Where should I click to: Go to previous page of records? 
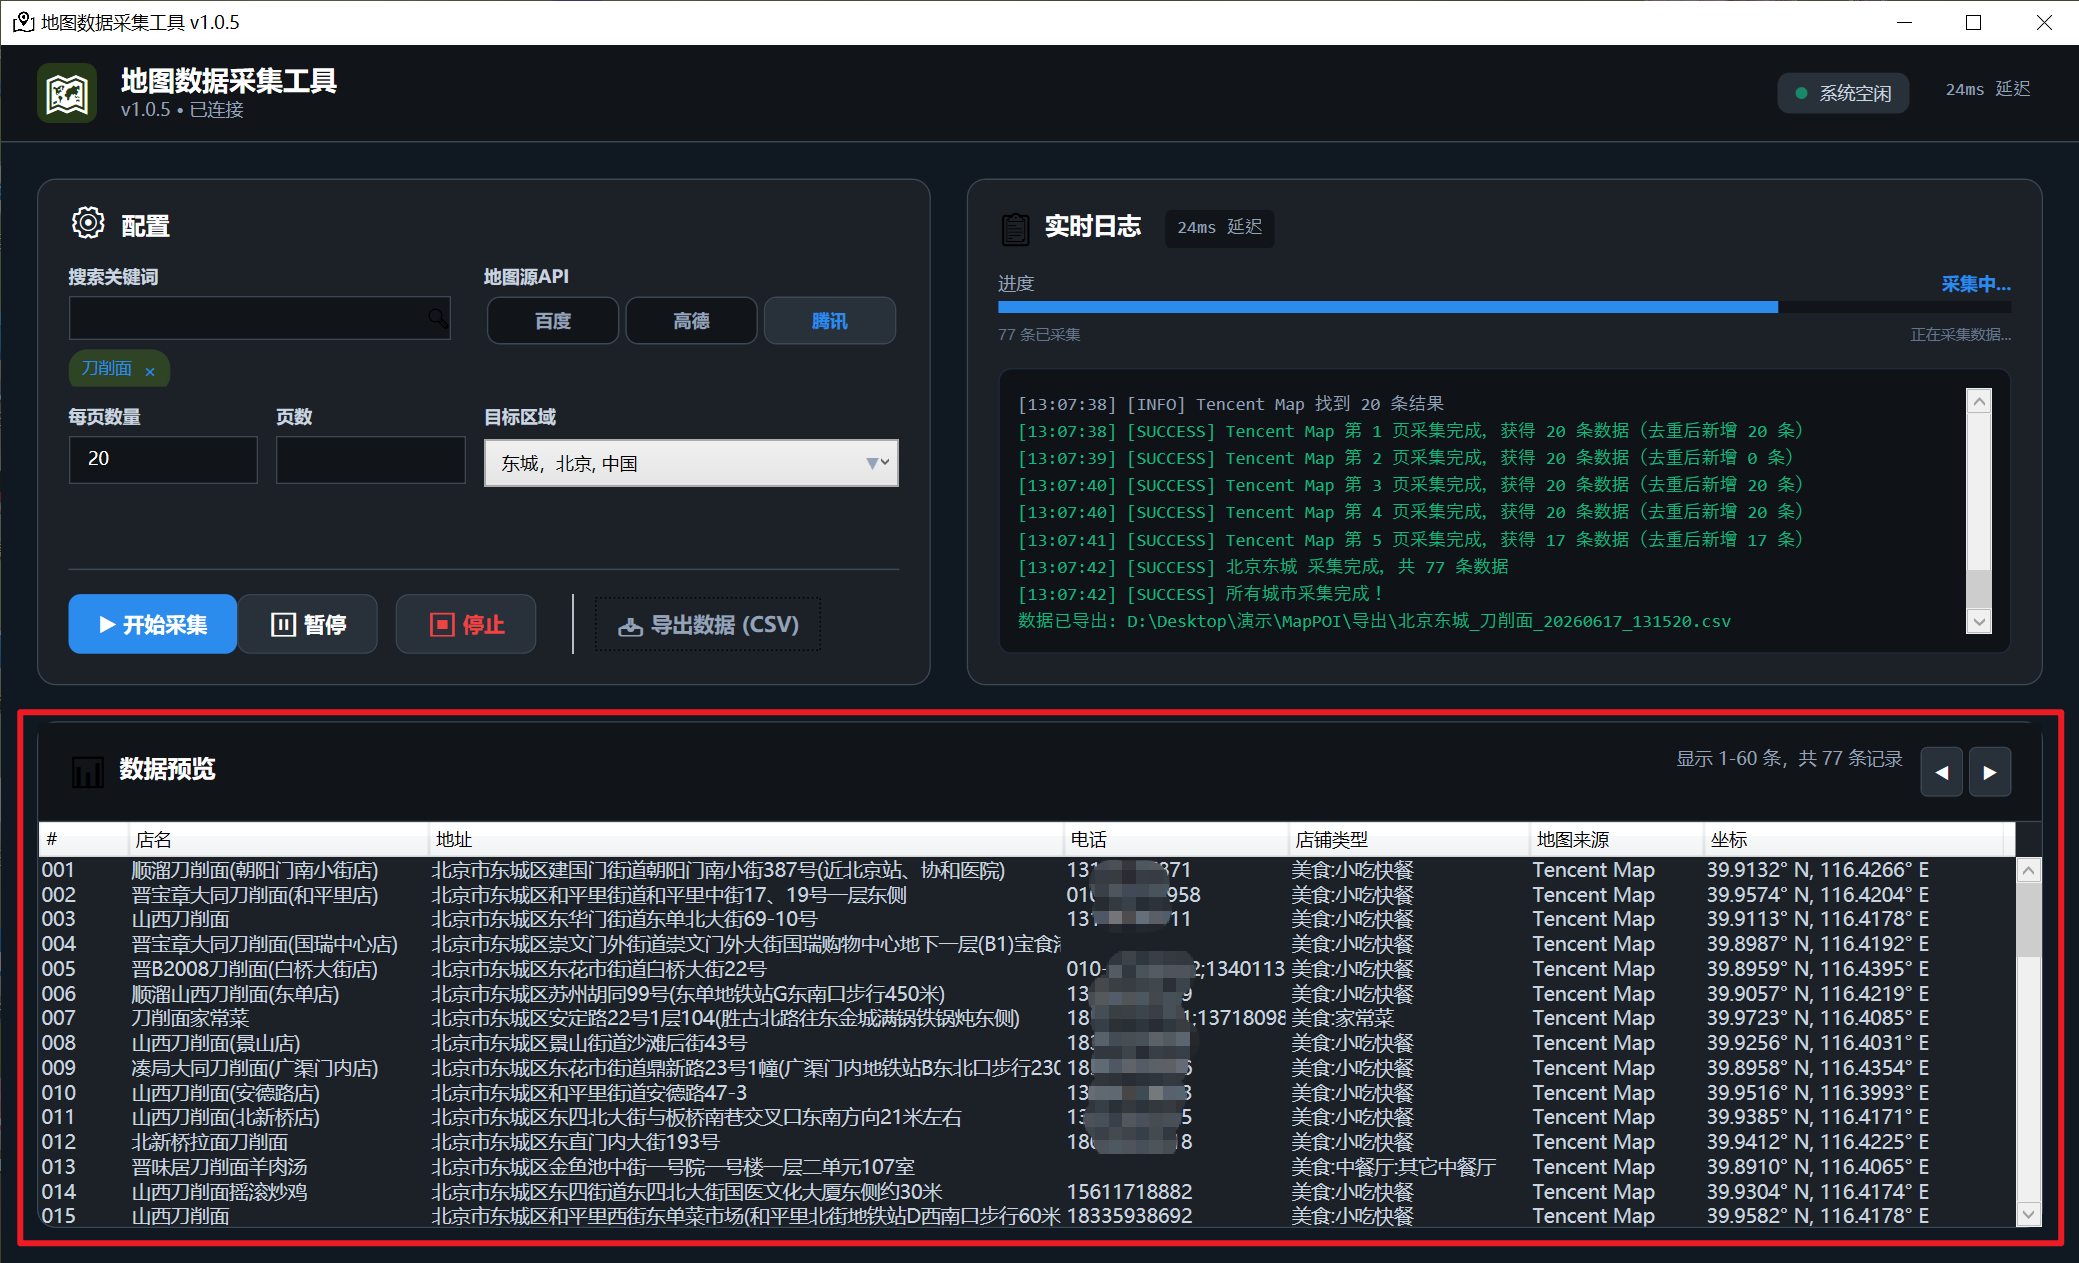pos(1941,772)
